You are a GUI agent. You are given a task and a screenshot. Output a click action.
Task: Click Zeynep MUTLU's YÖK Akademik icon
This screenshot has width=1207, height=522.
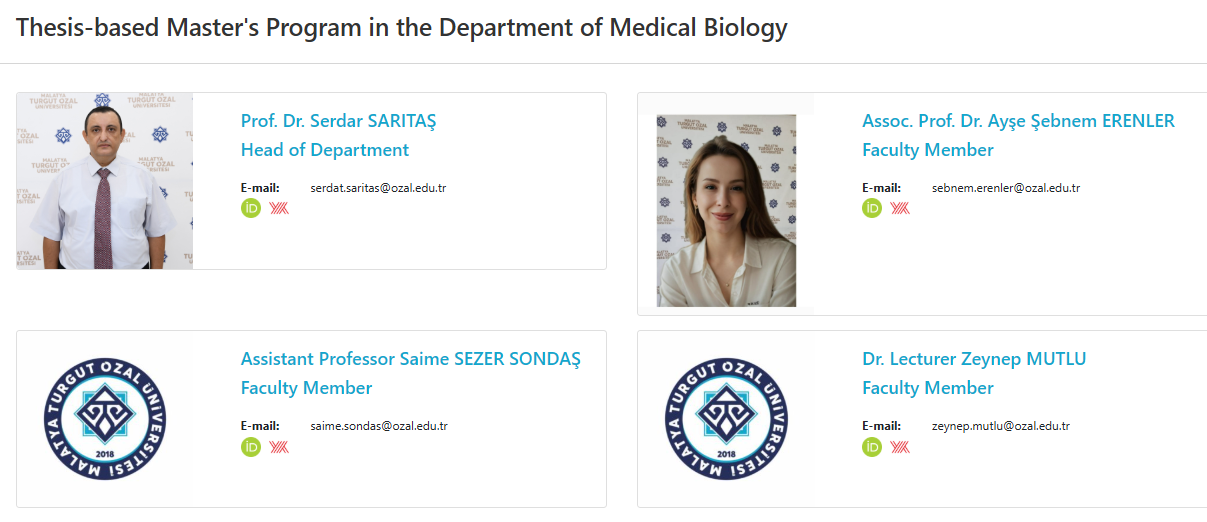point(900,446)
